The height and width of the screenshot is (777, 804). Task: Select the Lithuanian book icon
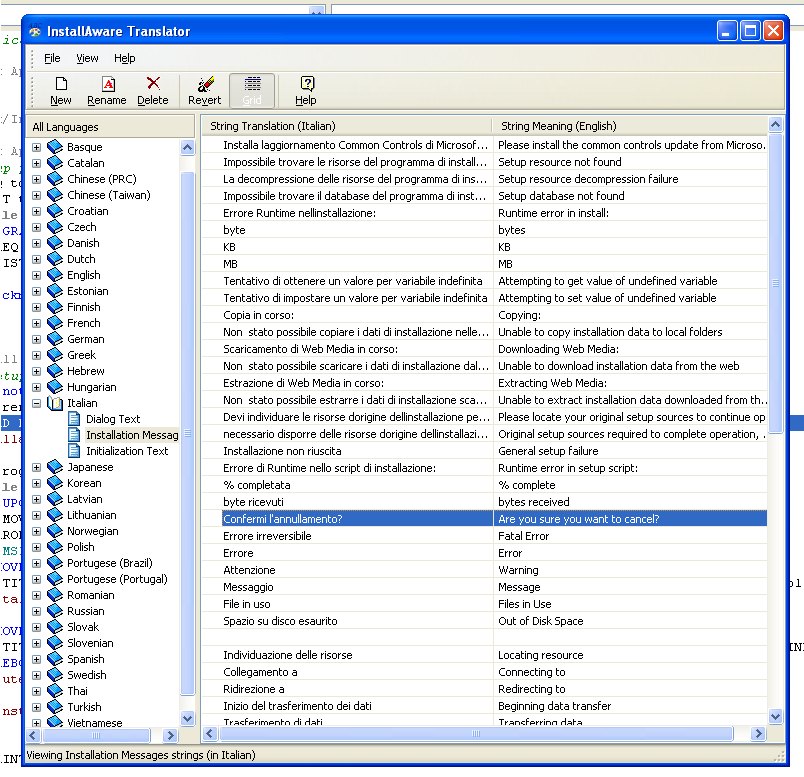(x=55, y=515)
